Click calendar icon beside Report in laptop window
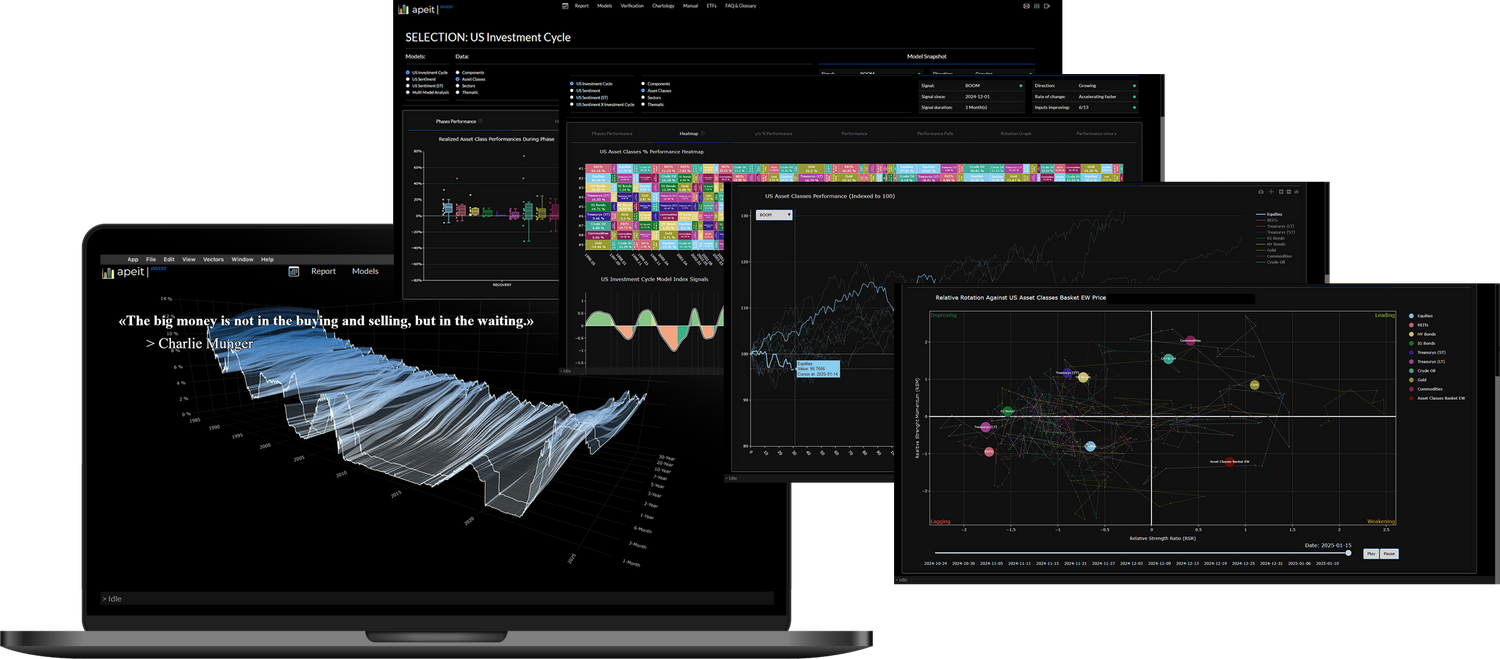 (x=294, y=271)
